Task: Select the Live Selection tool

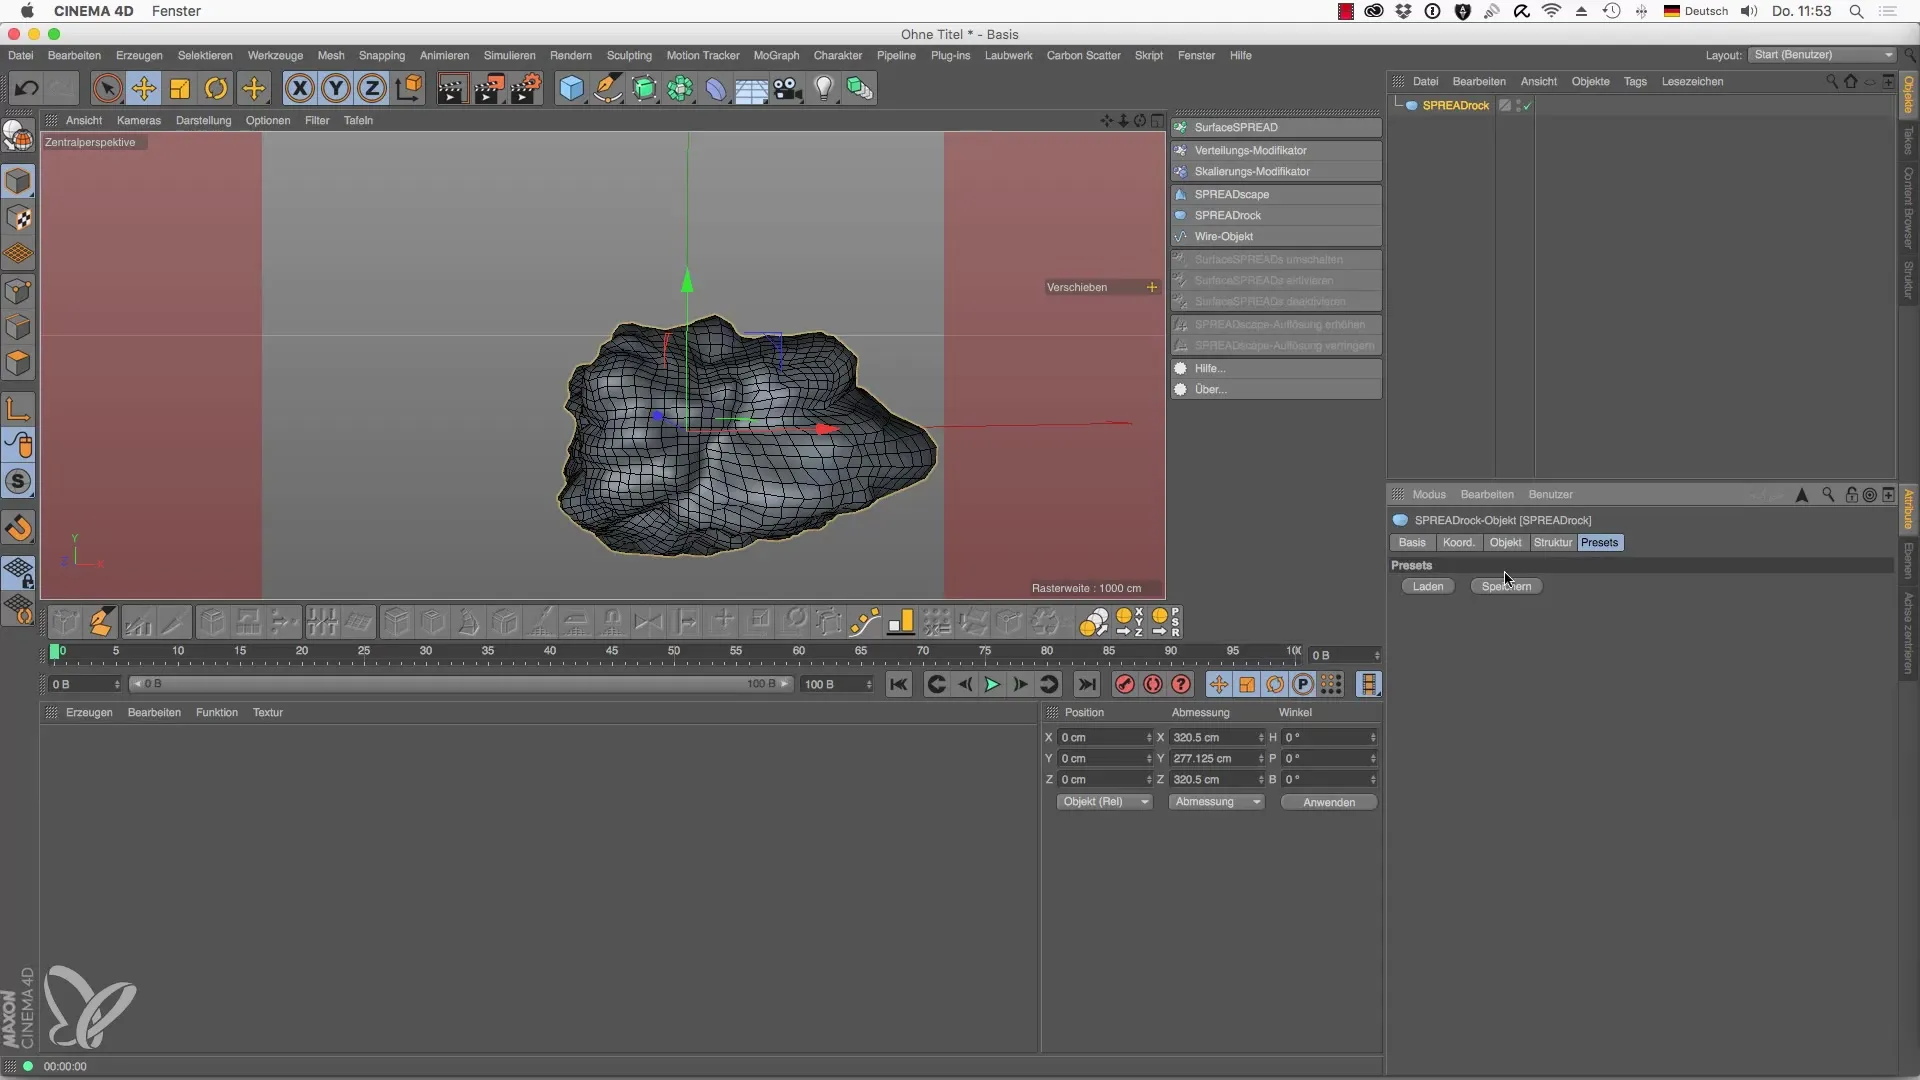Action: coord(107,89)
